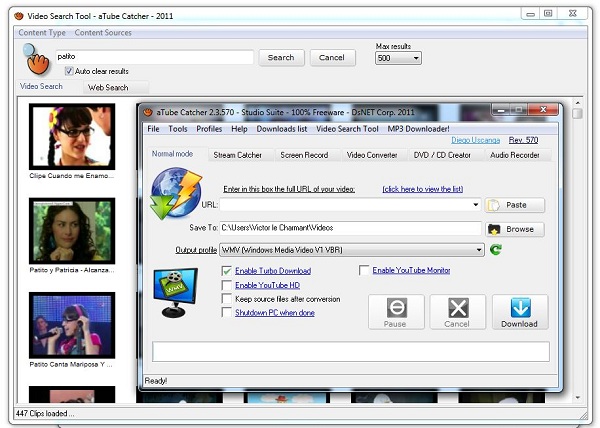Viewport: 600px width, 428px height.
Task: Click the Download button
Action: tap(520, 312)
